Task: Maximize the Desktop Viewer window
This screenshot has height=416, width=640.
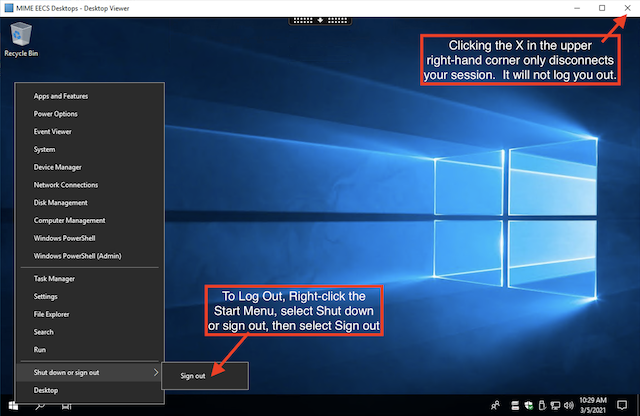Action: (601, 7)
